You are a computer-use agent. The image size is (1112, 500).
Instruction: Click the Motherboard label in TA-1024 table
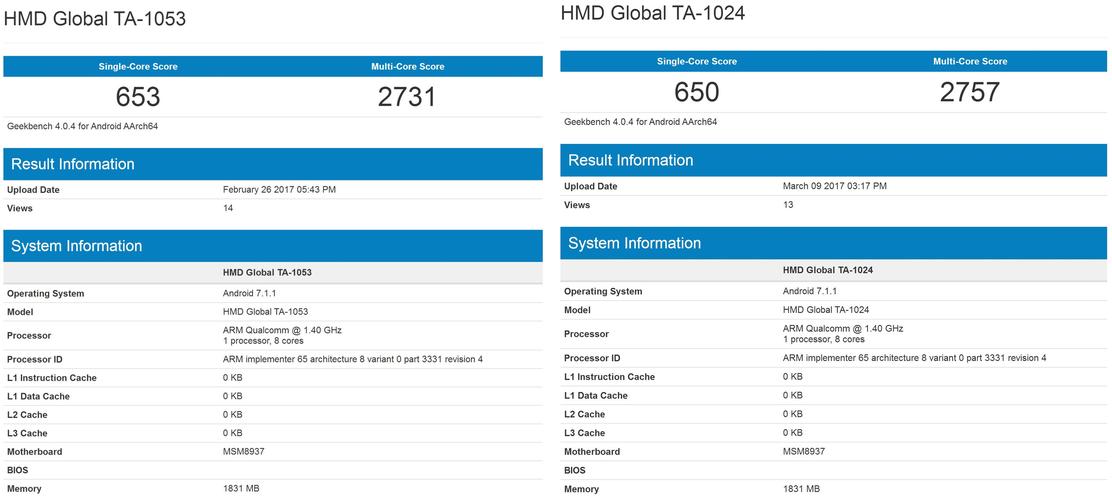pyautogui.click(x=592, y=452)
